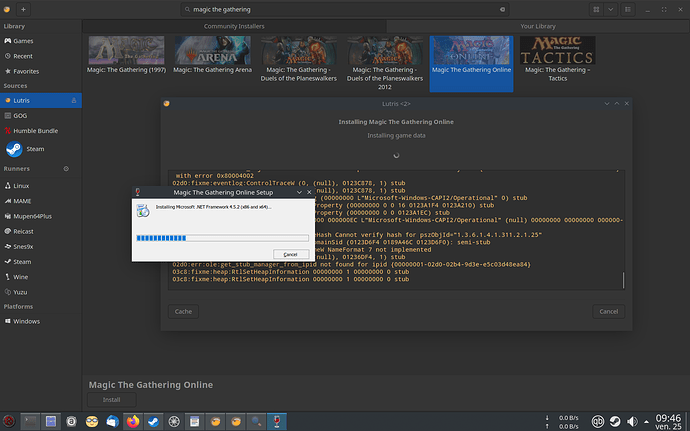690x431 pixels.
Task: Select the Yuzu runner
Action: pos(40,292)
